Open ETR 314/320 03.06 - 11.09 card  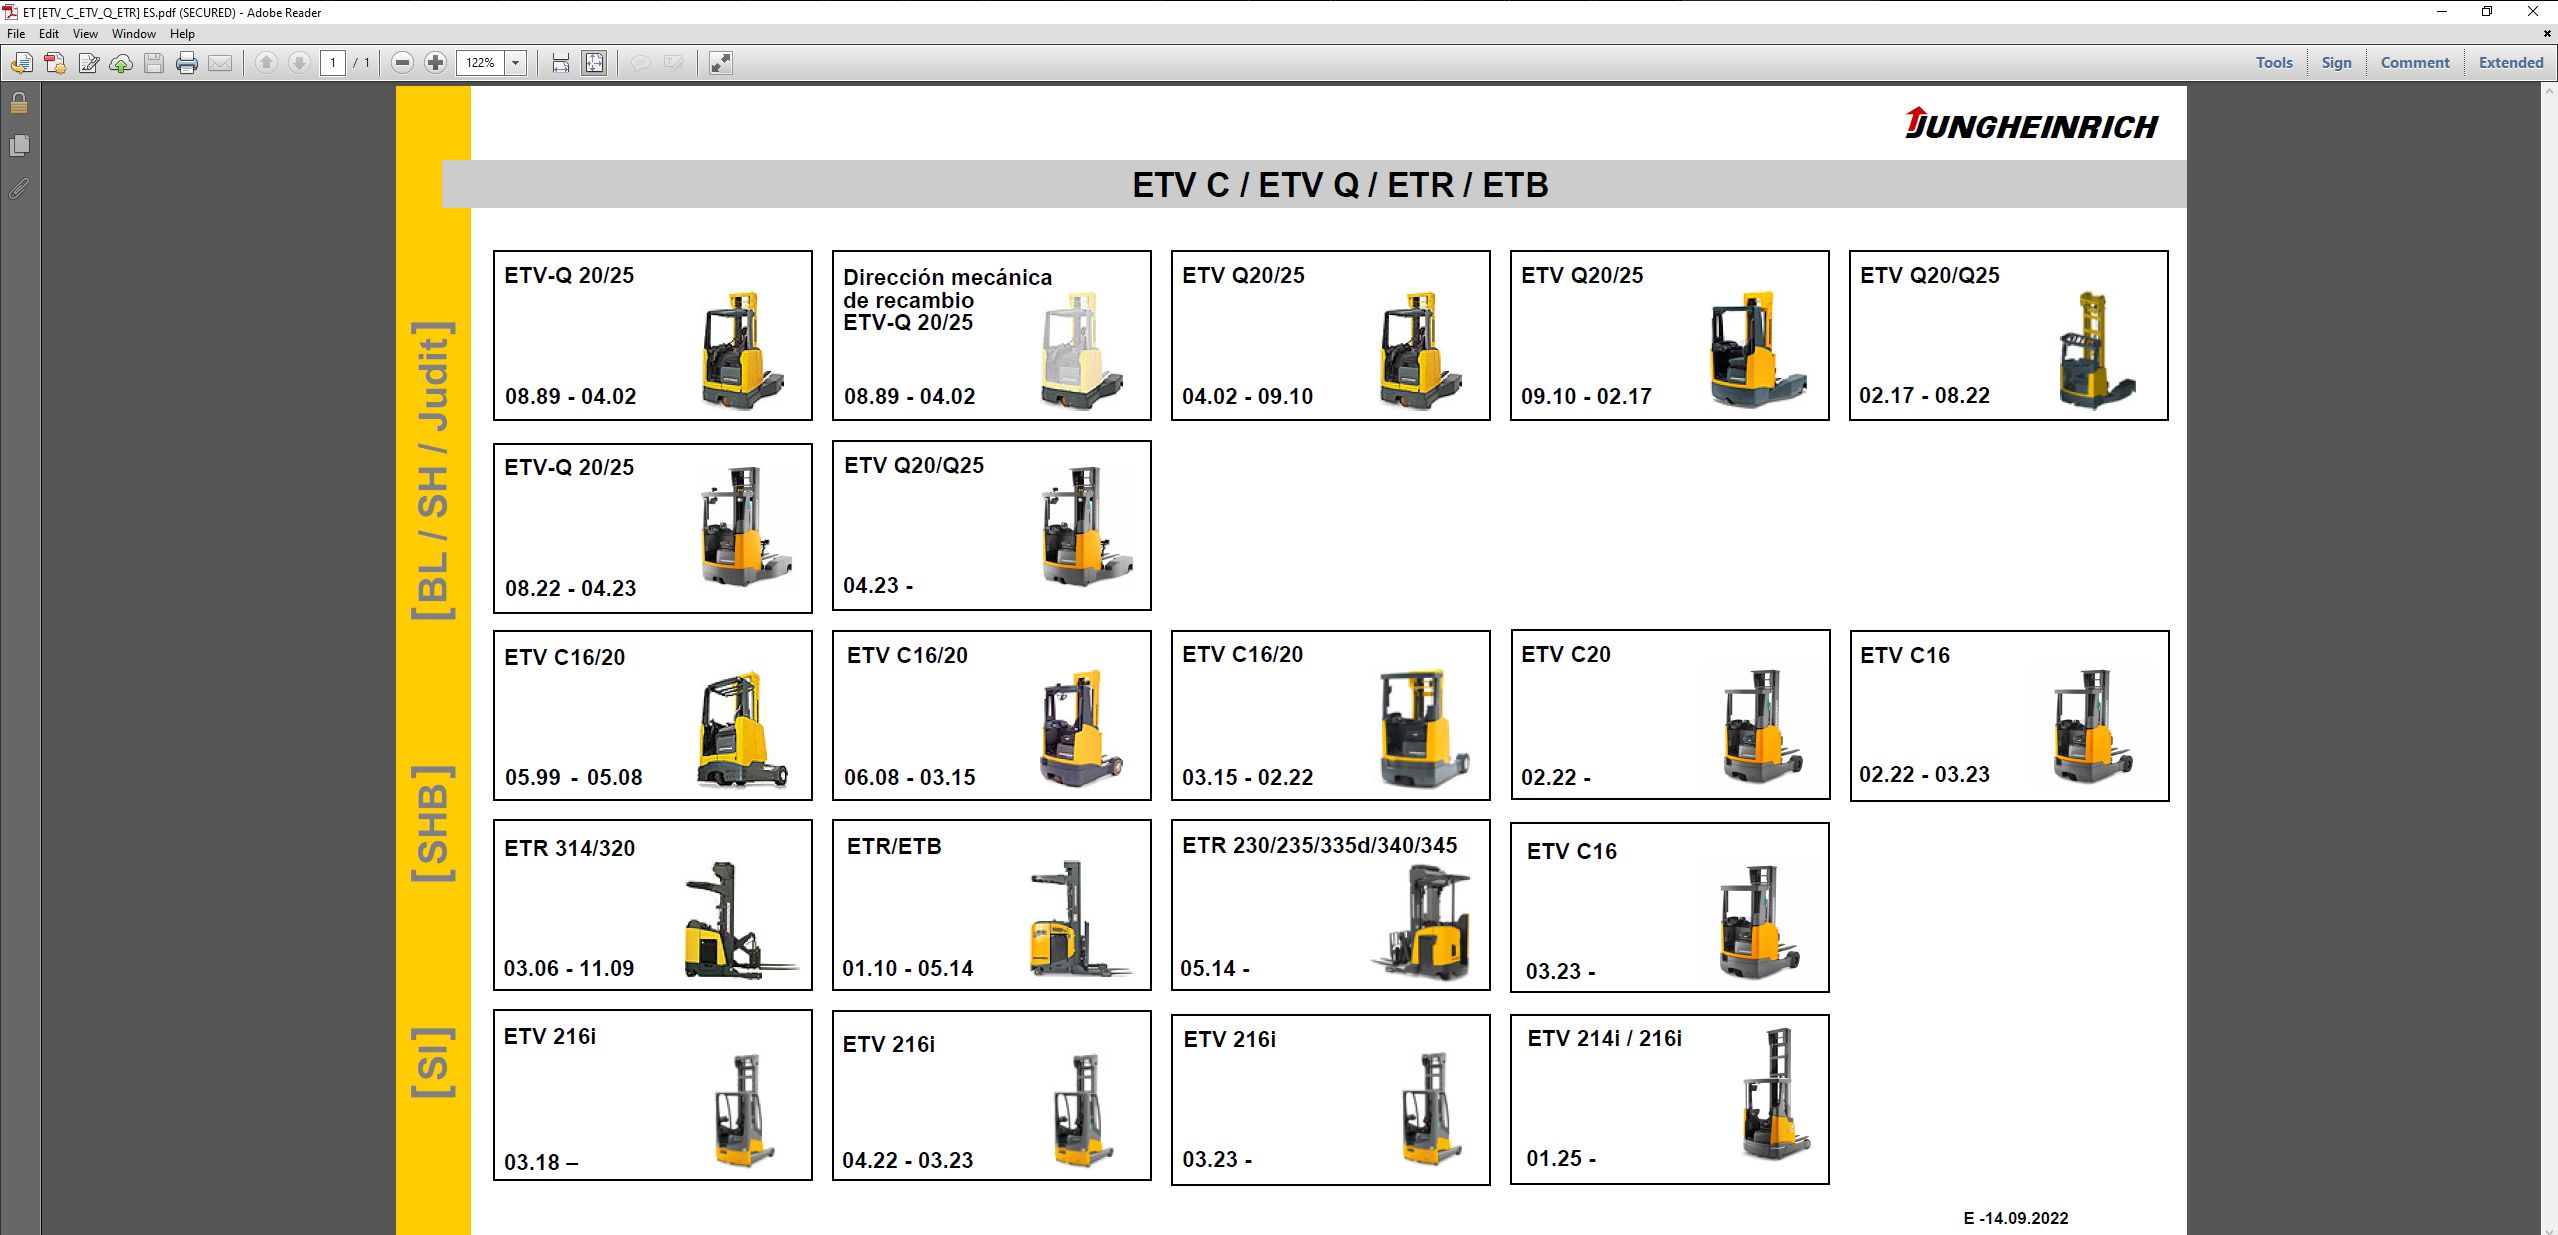click(x=653, y=905)
